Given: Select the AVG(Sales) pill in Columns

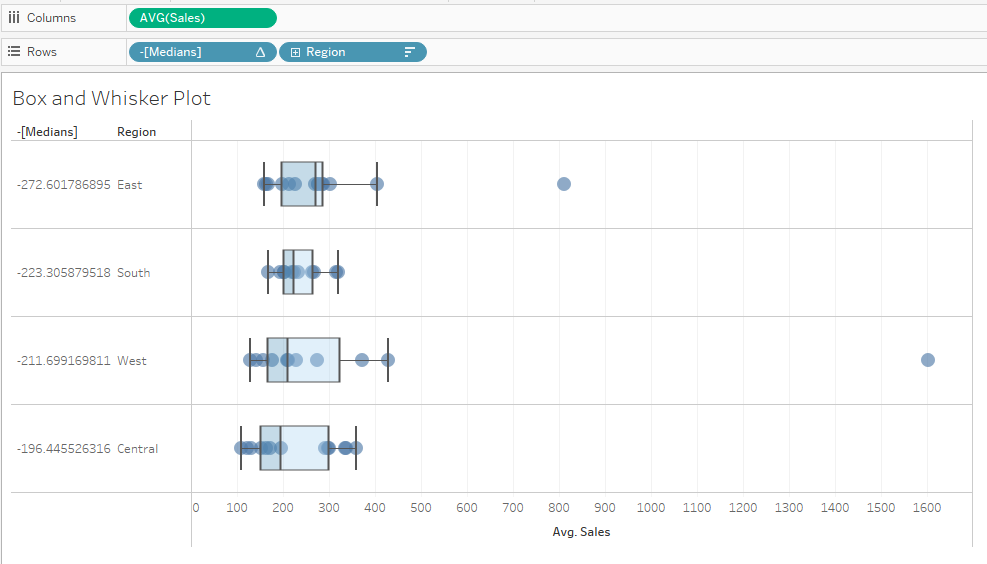Looking at the screenshot, I should [x=202, y=18].
